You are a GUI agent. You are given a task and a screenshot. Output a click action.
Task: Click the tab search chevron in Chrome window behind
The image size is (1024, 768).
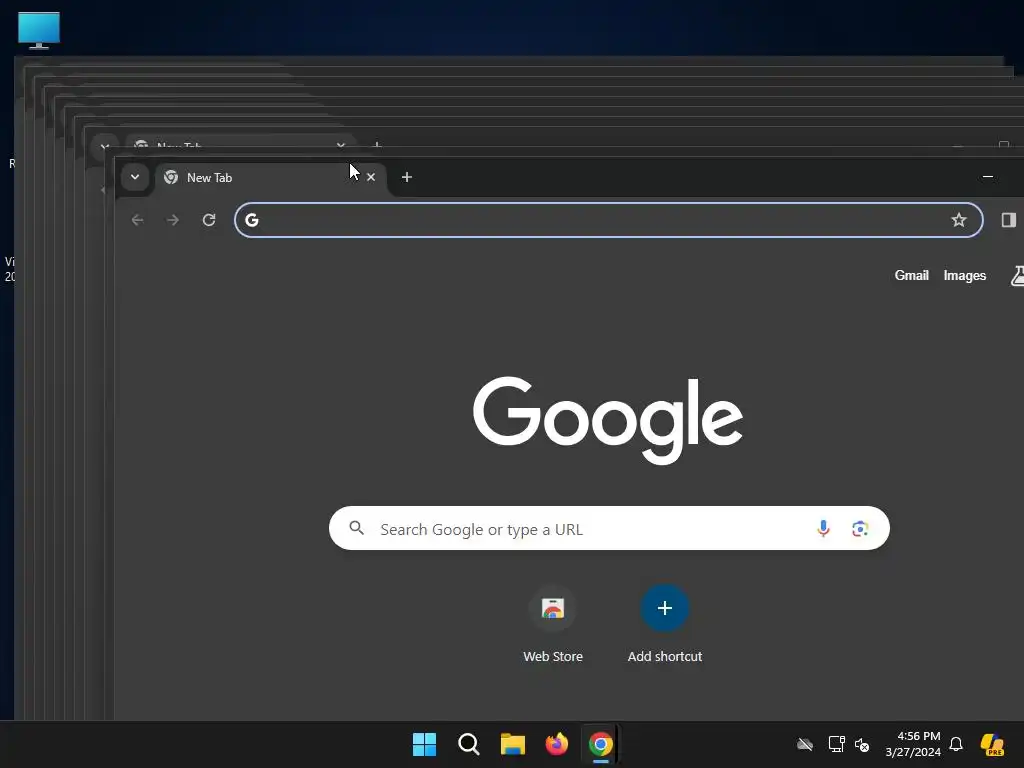(104, 146)
